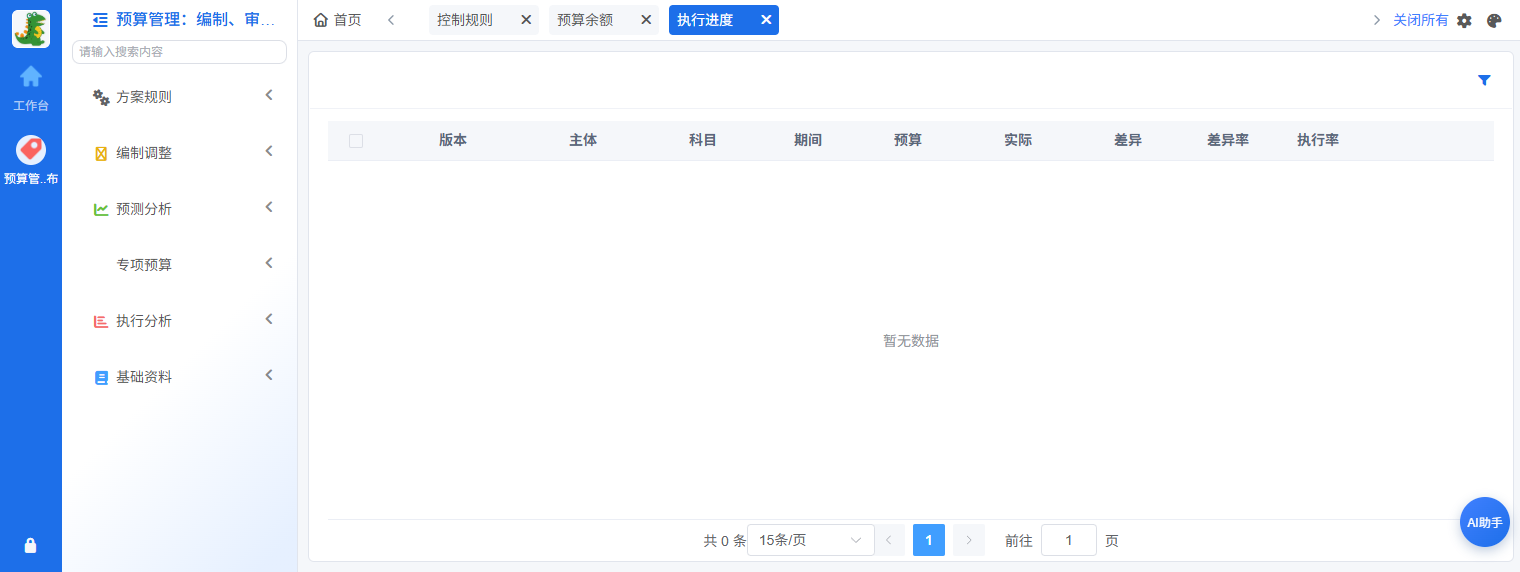1520x572 pixels.
Task: Click the green dinosaur app logo
Action: click(31, 29)
